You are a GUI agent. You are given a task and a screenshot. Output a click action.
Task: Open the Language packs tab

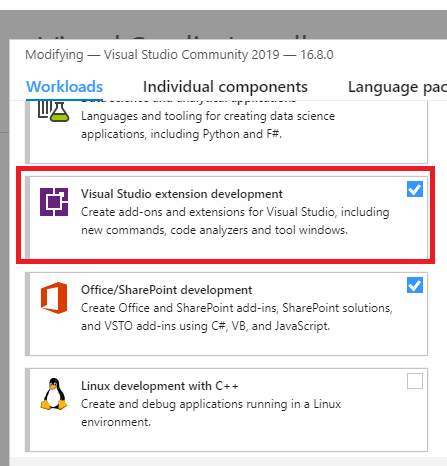tap(397, 87)
